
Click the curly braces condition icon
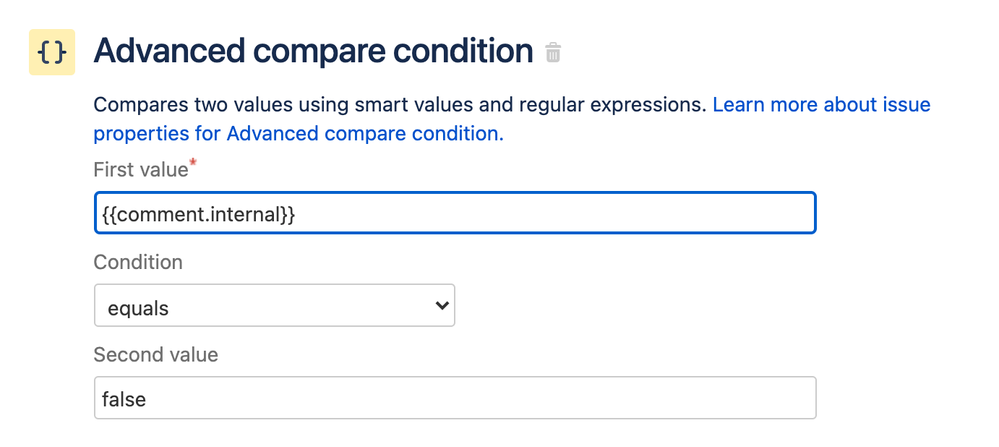pos(51,52)
